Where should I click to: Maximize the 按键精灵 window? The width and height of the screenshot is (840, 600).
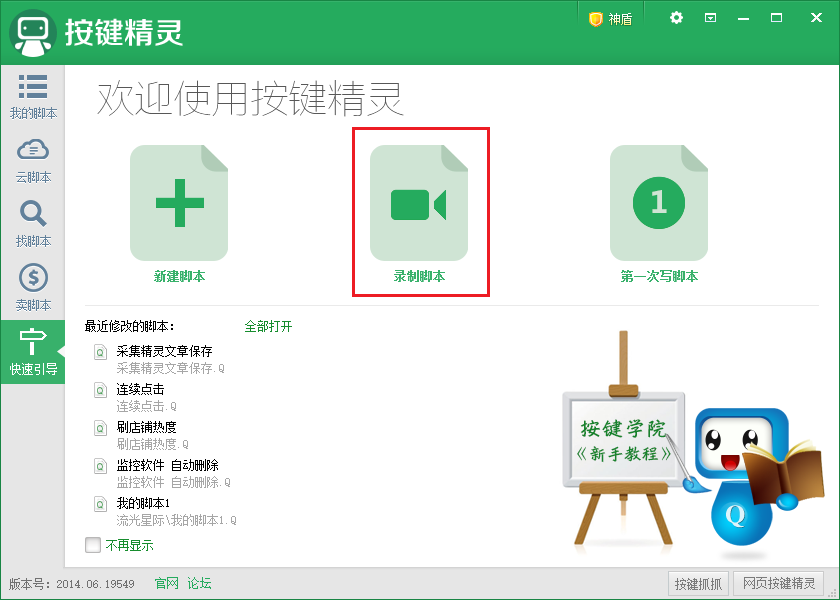point(776,18)
